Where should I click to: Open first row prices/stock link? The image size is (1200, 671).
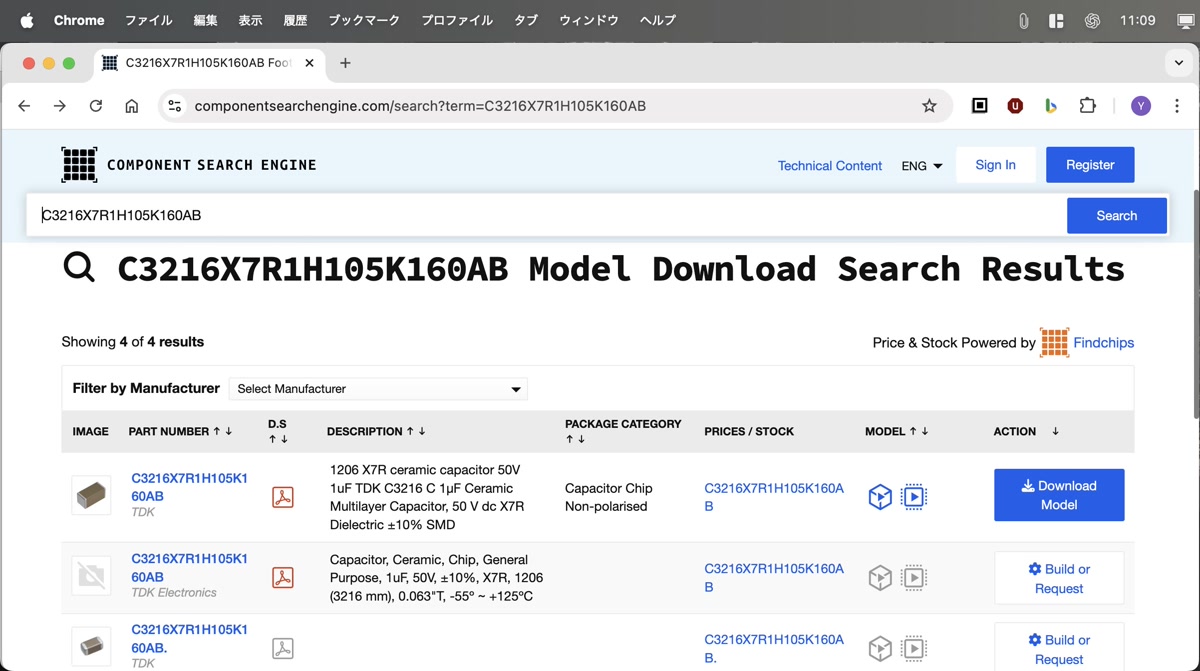click(x=774, y=497)
